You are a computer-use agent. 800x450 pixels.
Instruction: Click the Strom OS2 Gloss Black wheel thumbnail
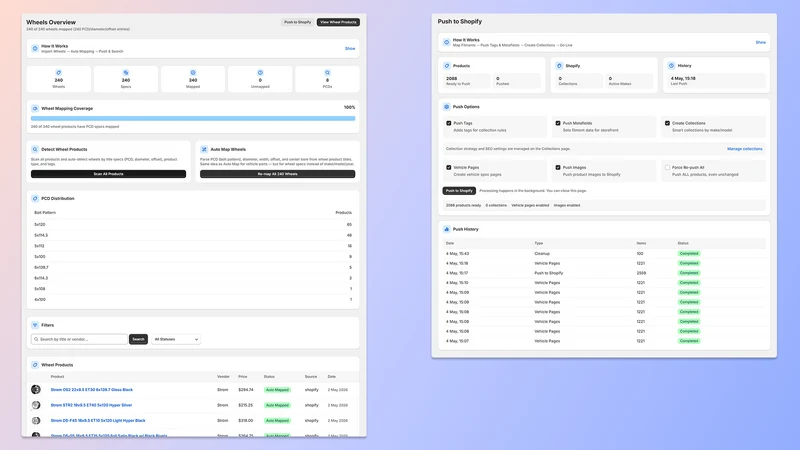(x=36, y=390)
